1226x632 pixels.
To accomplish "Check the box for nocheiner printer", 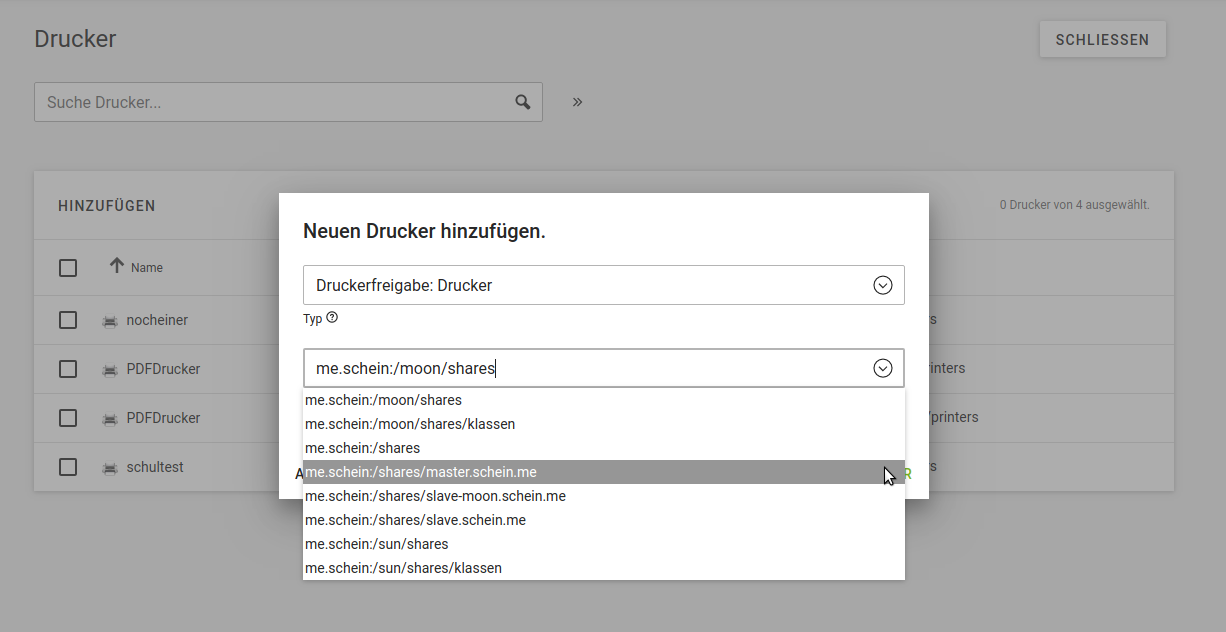I will (x=68, y=320).
